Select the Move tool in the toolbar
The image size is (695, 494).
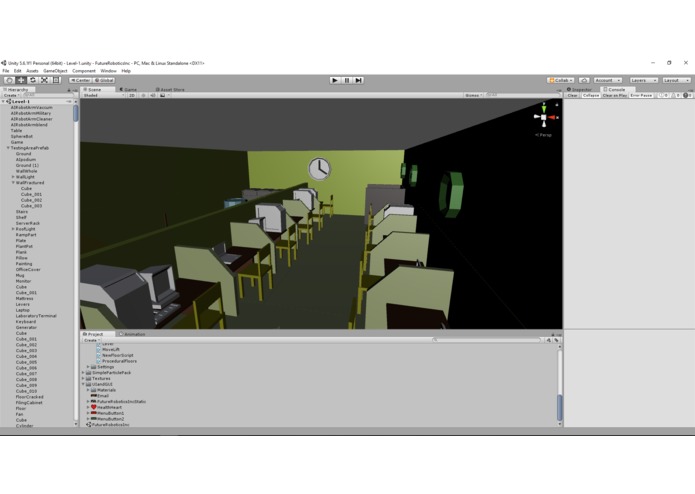click(21, 80)
